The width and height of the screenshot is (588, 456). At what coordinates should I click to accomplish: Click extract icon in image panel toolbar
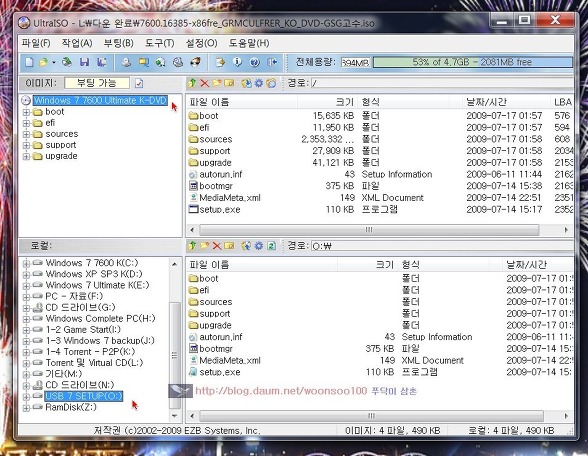(x=246, y=83)
